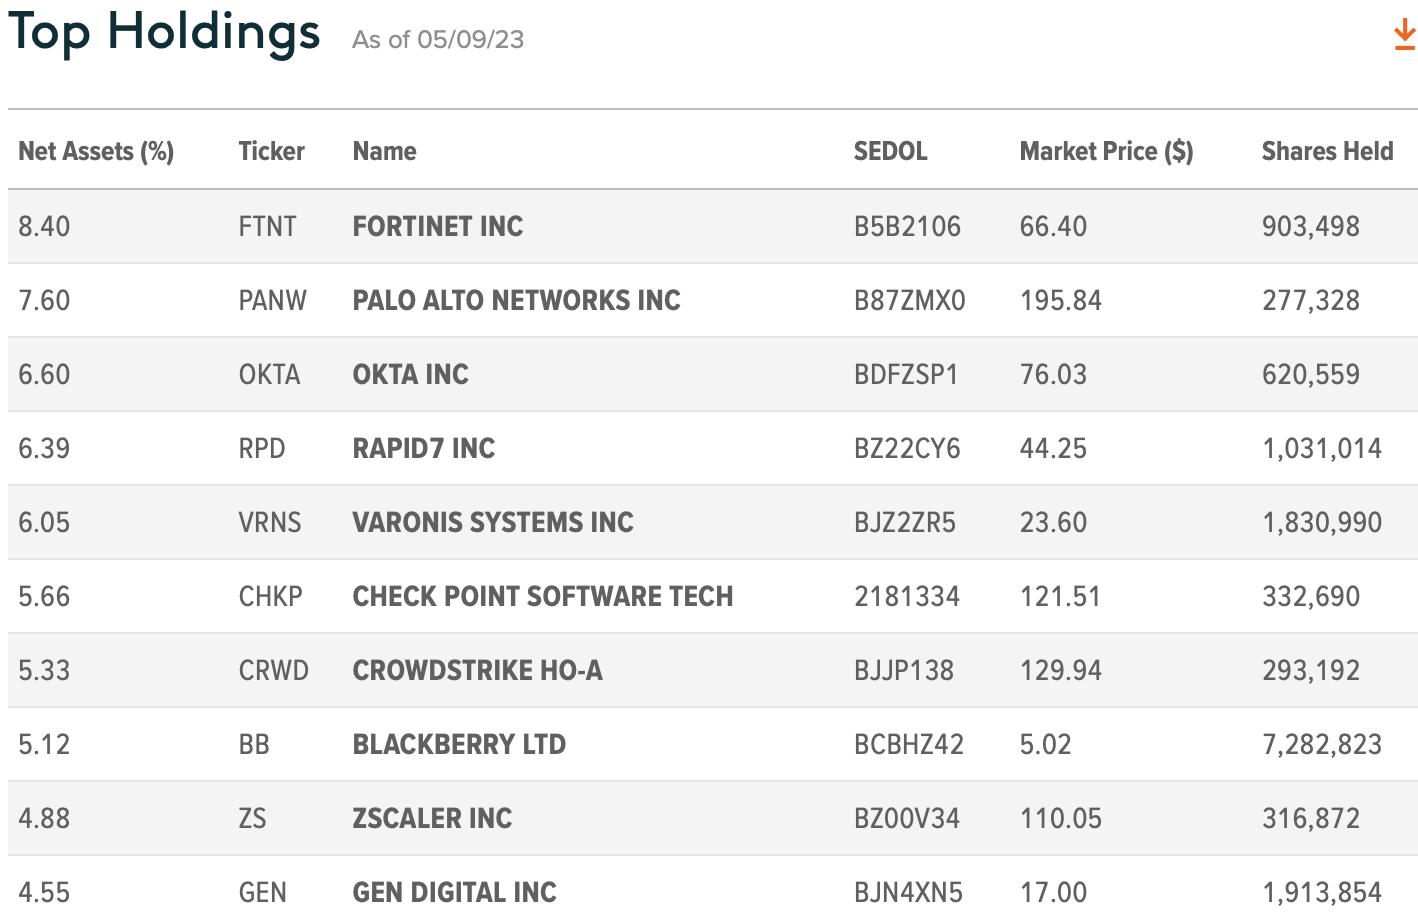Image resolution: width=1418 pixels, height=924 pixels.
Task: Open the PALO ALTO NETWORKS INC link
Action: (516, 300)
